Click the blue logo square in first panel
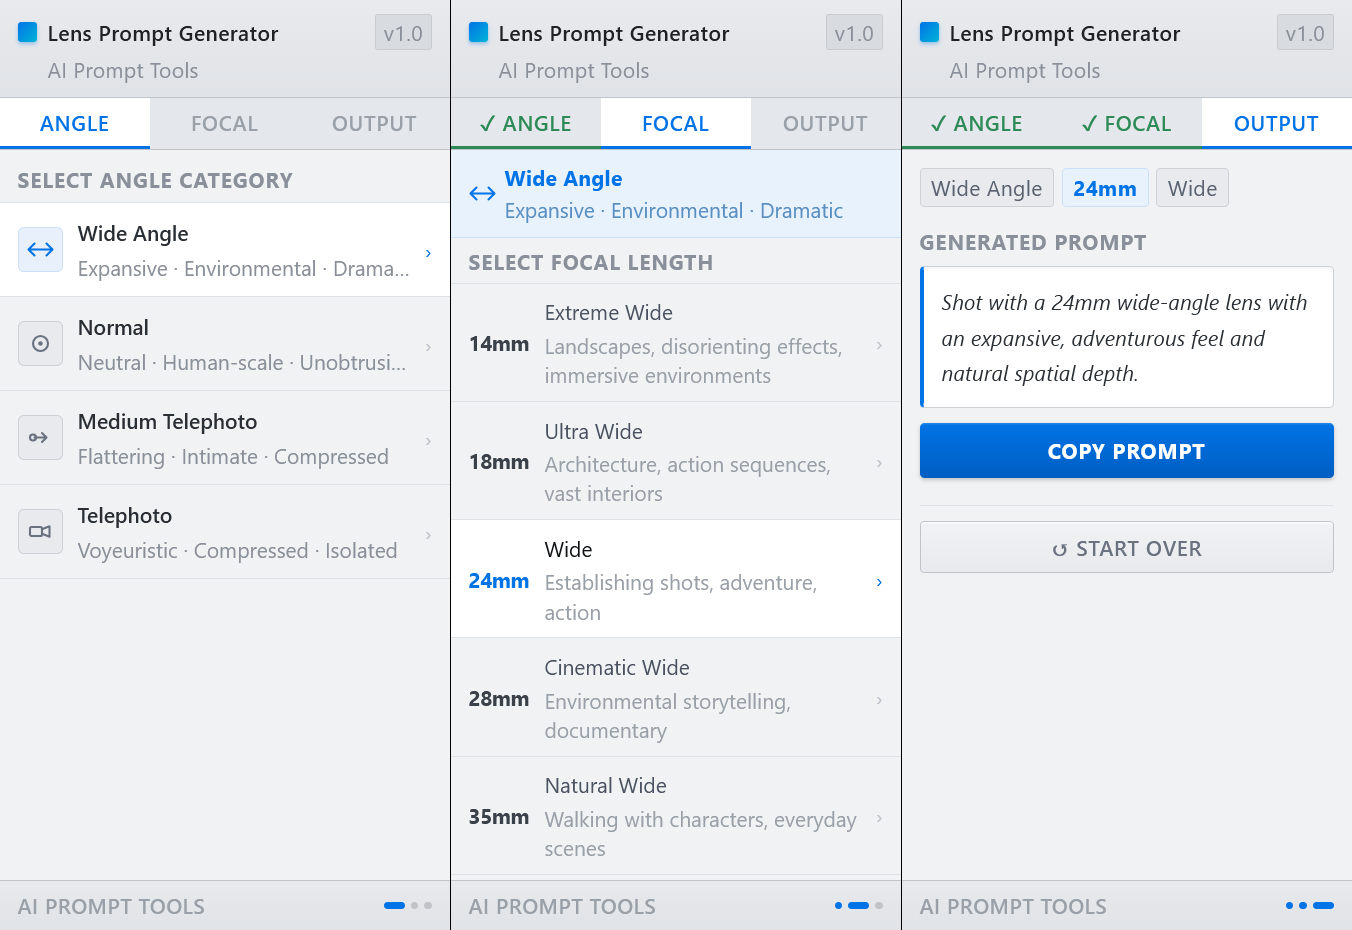 (28, 33)
